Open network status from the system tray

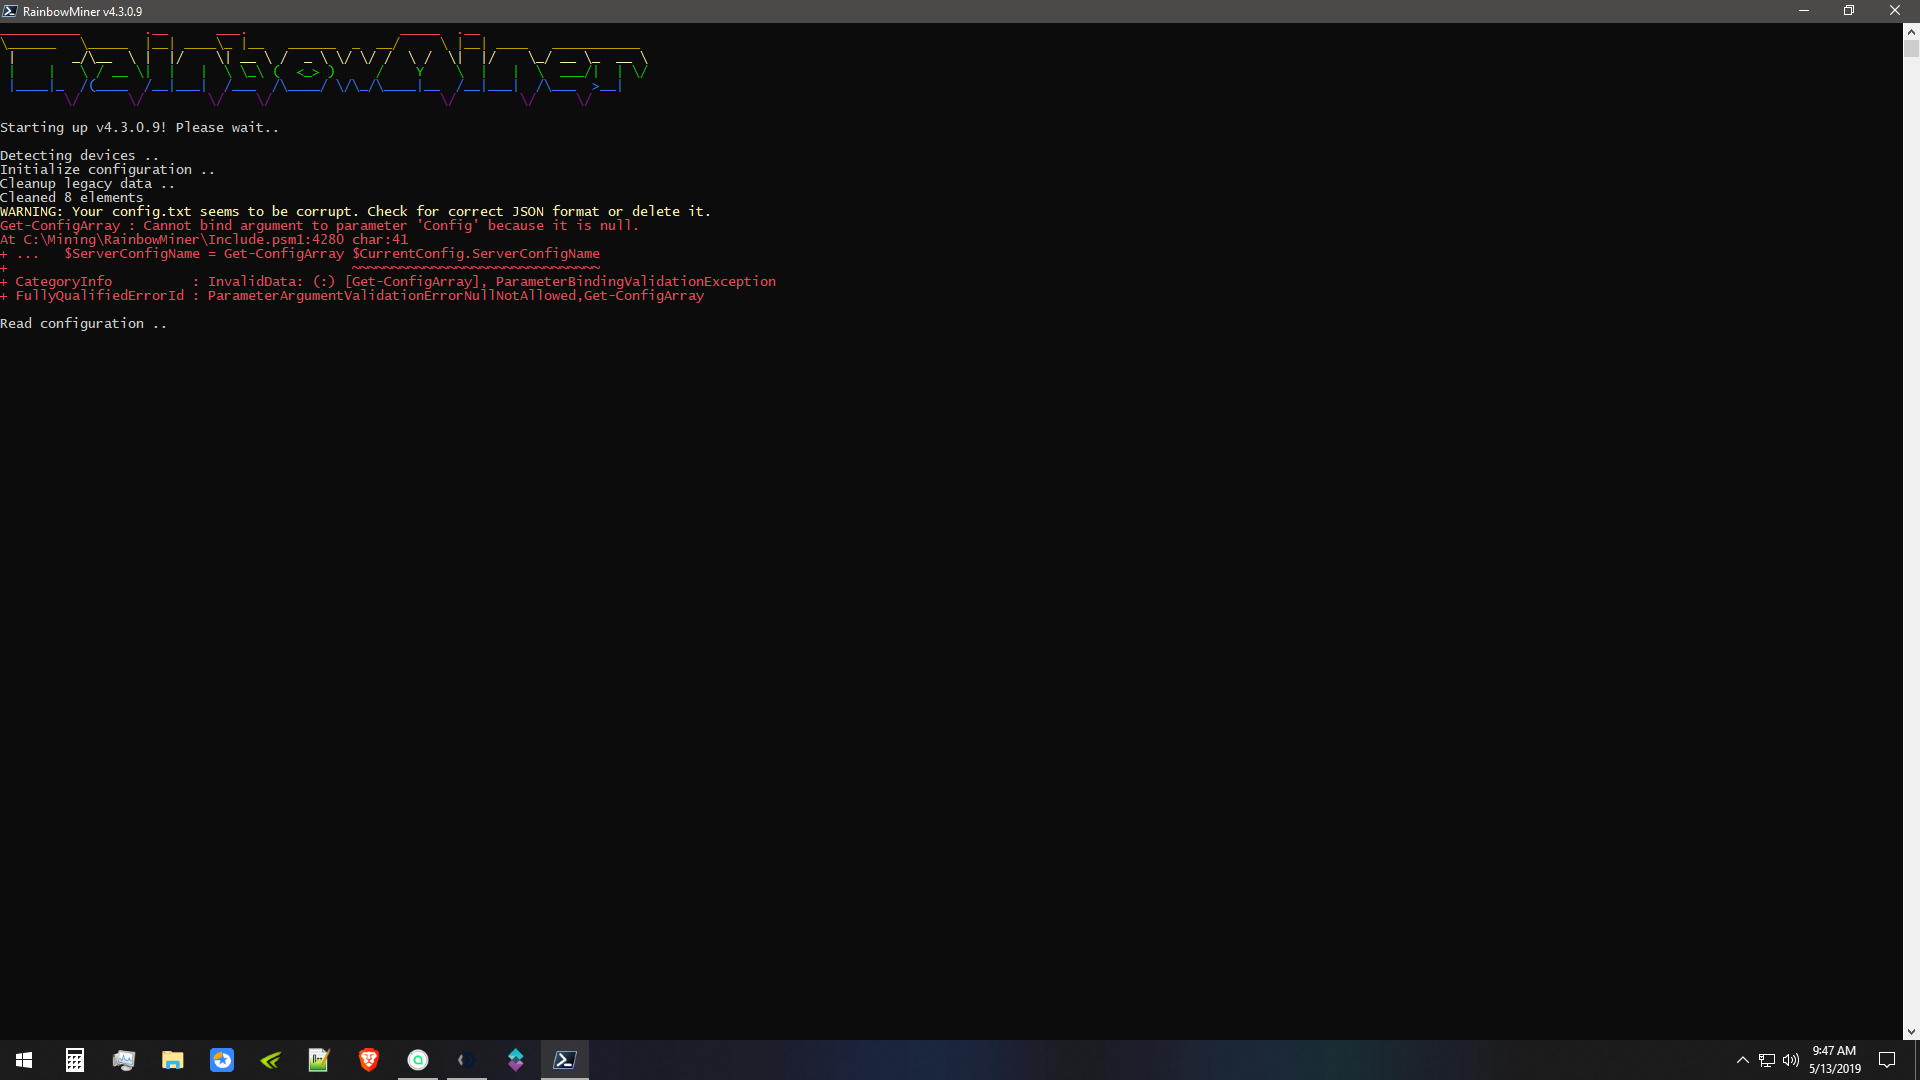coord(1765,1060)
